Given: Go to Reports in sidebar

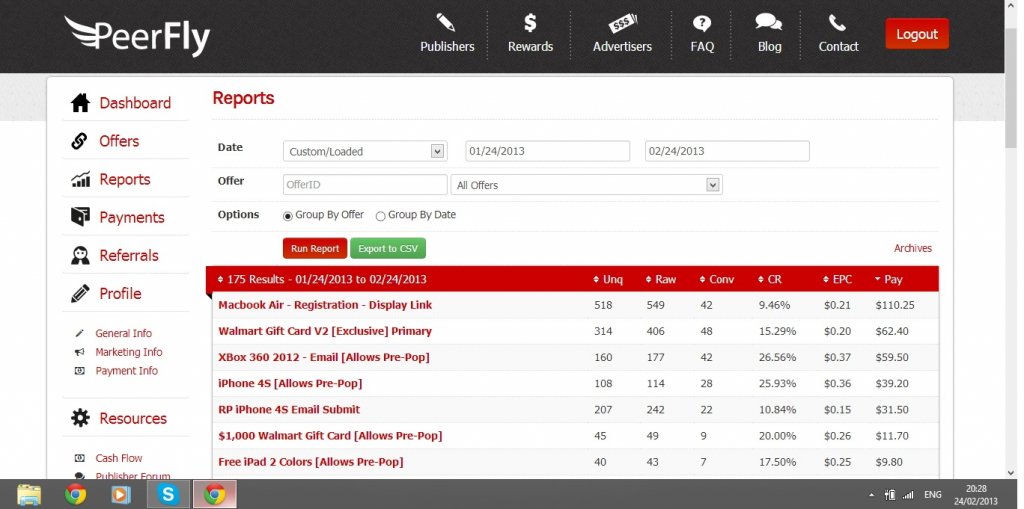Looking at the screenshot, I should coord(125,179).
